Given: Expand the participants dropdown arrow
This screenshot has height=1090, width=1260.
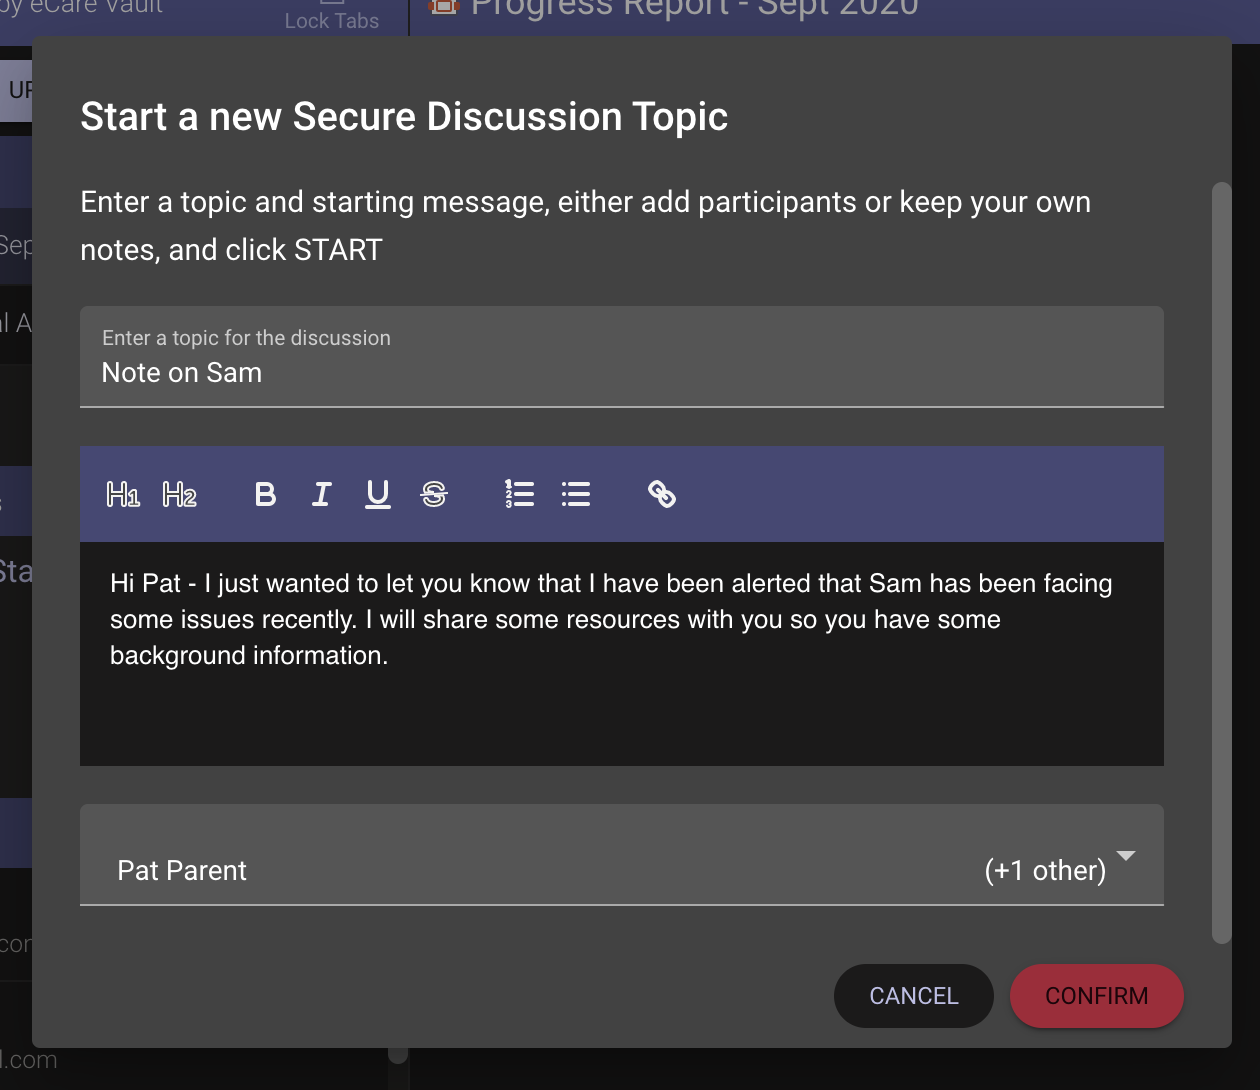Looking at the screenshot, I should pos(1126,856).
